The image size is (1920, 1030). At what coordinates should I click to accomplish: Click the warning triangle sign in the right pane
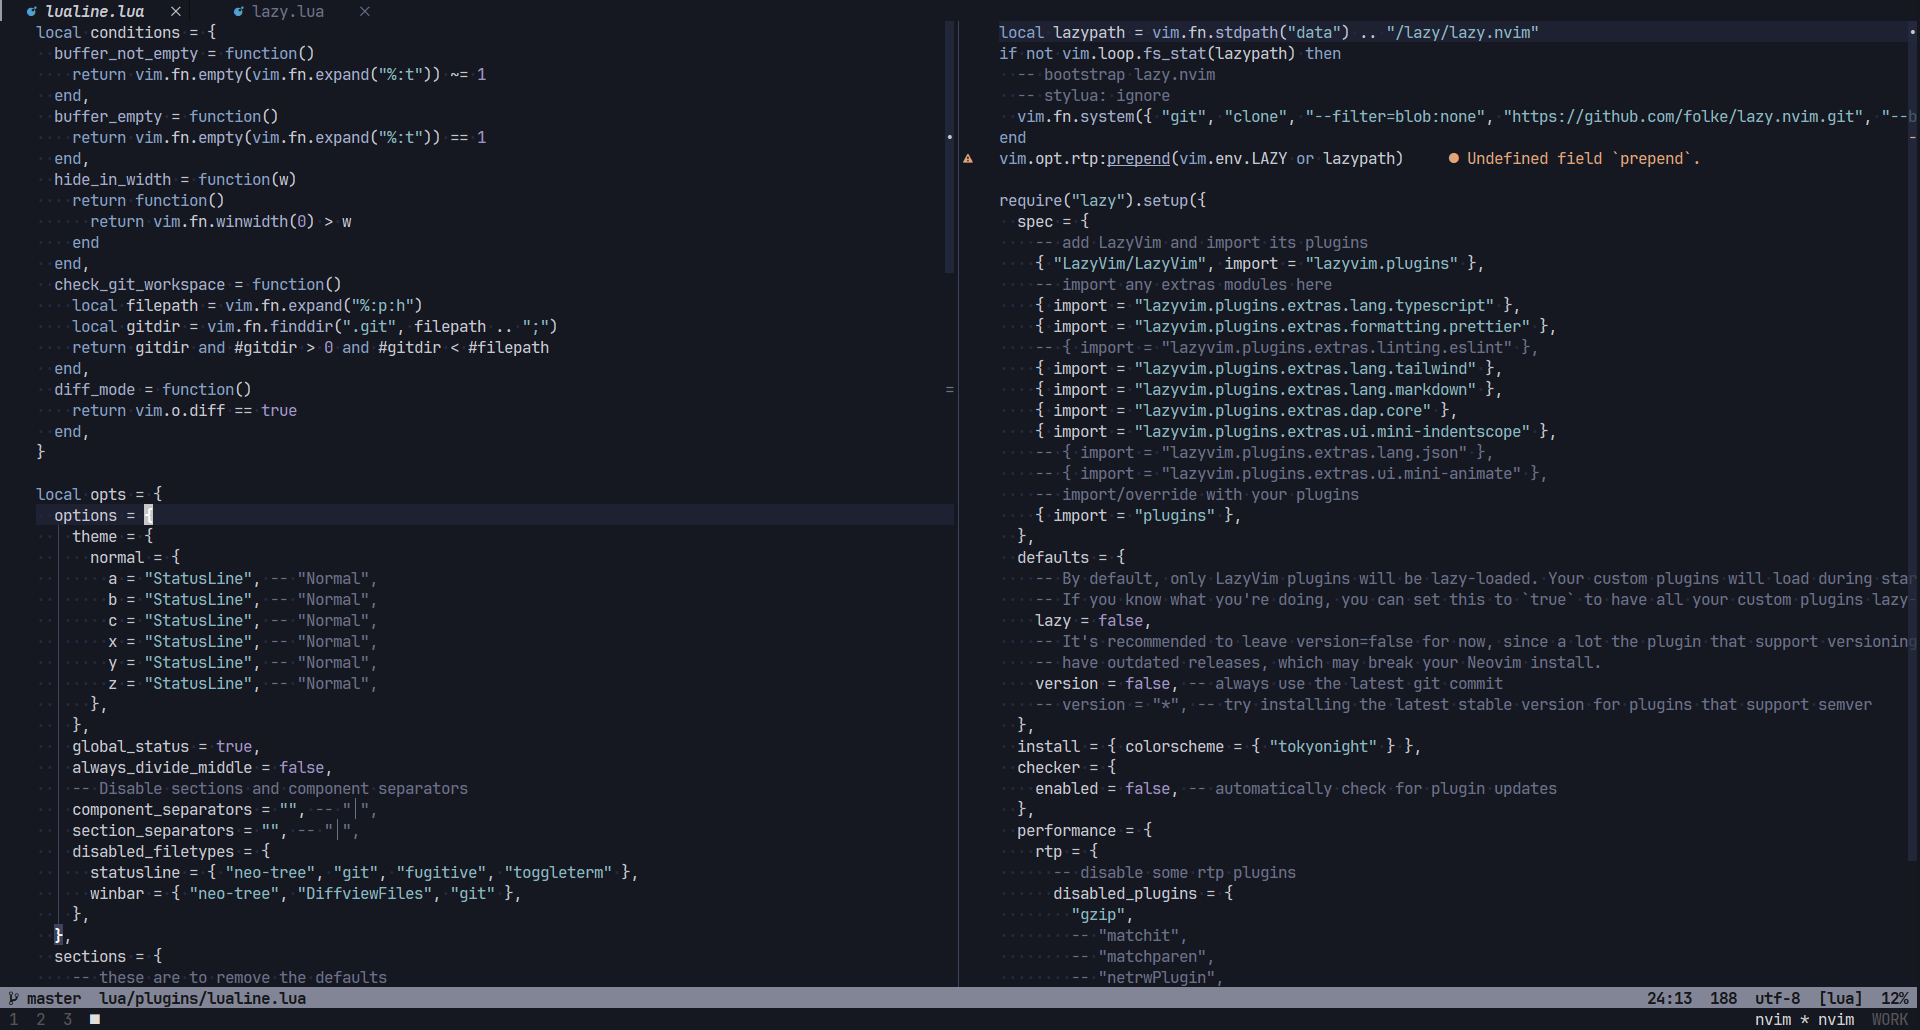point(968,158)
